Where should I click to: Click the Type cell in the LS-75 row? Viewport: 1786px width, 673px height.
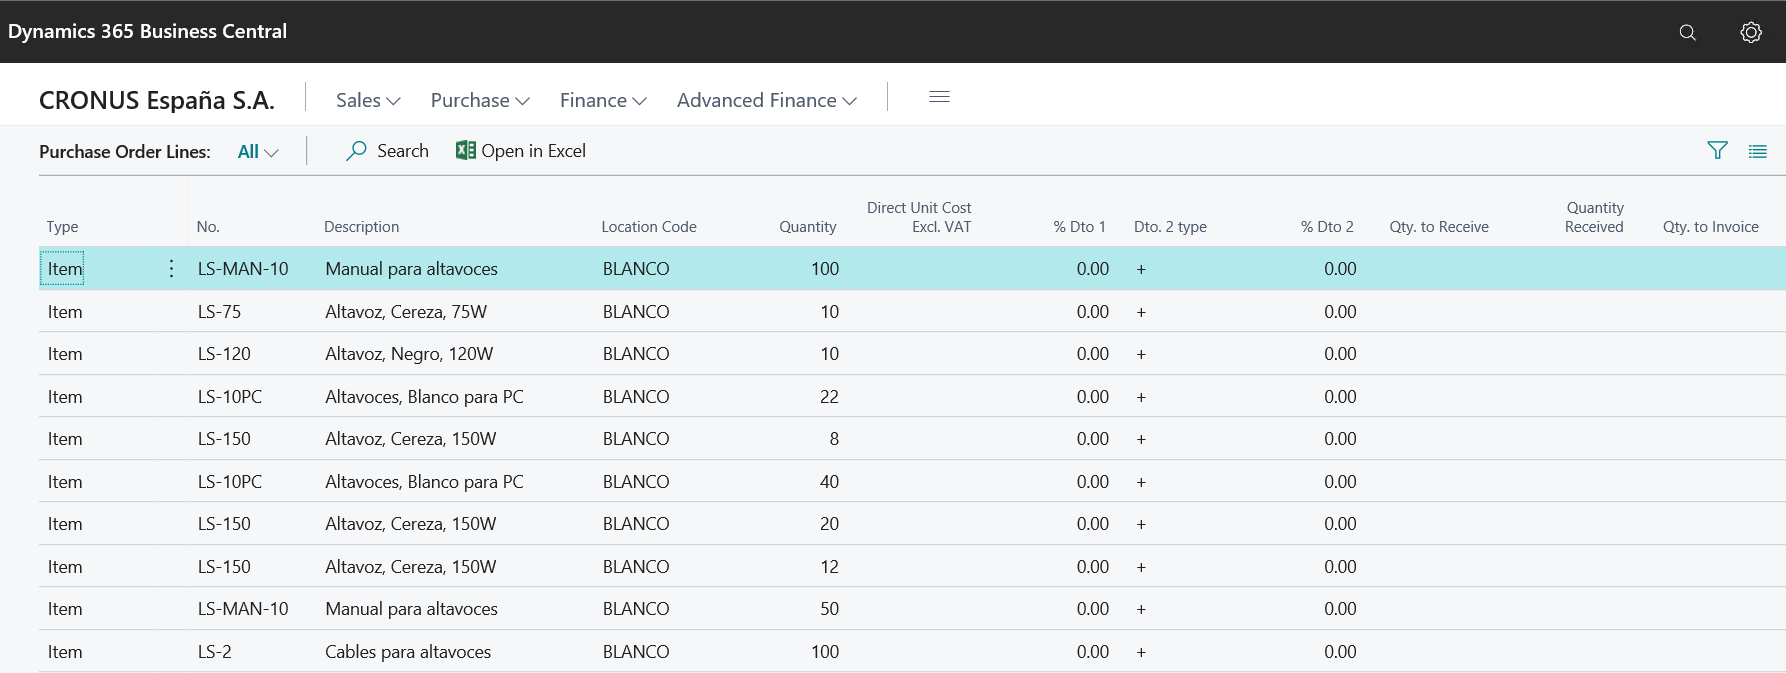[65, 312]
